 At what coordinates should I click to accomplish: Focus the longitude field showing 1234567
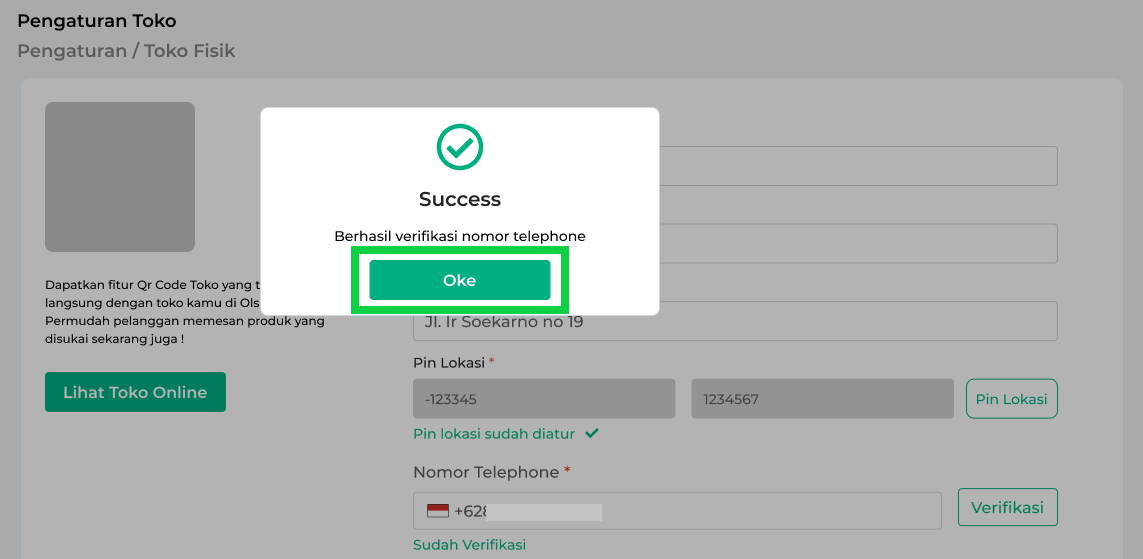point(822,399)
